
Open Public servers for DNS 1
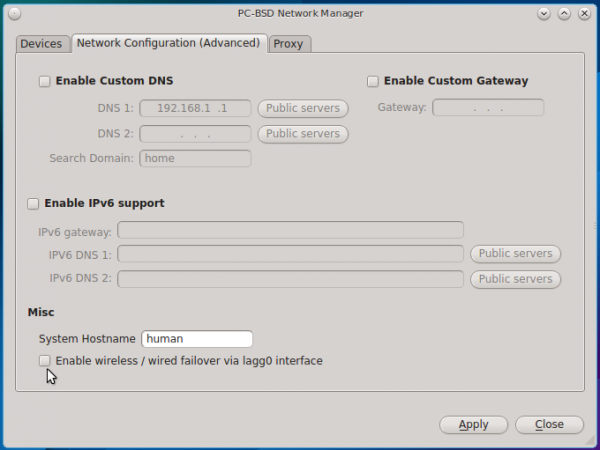click(303, 109)
